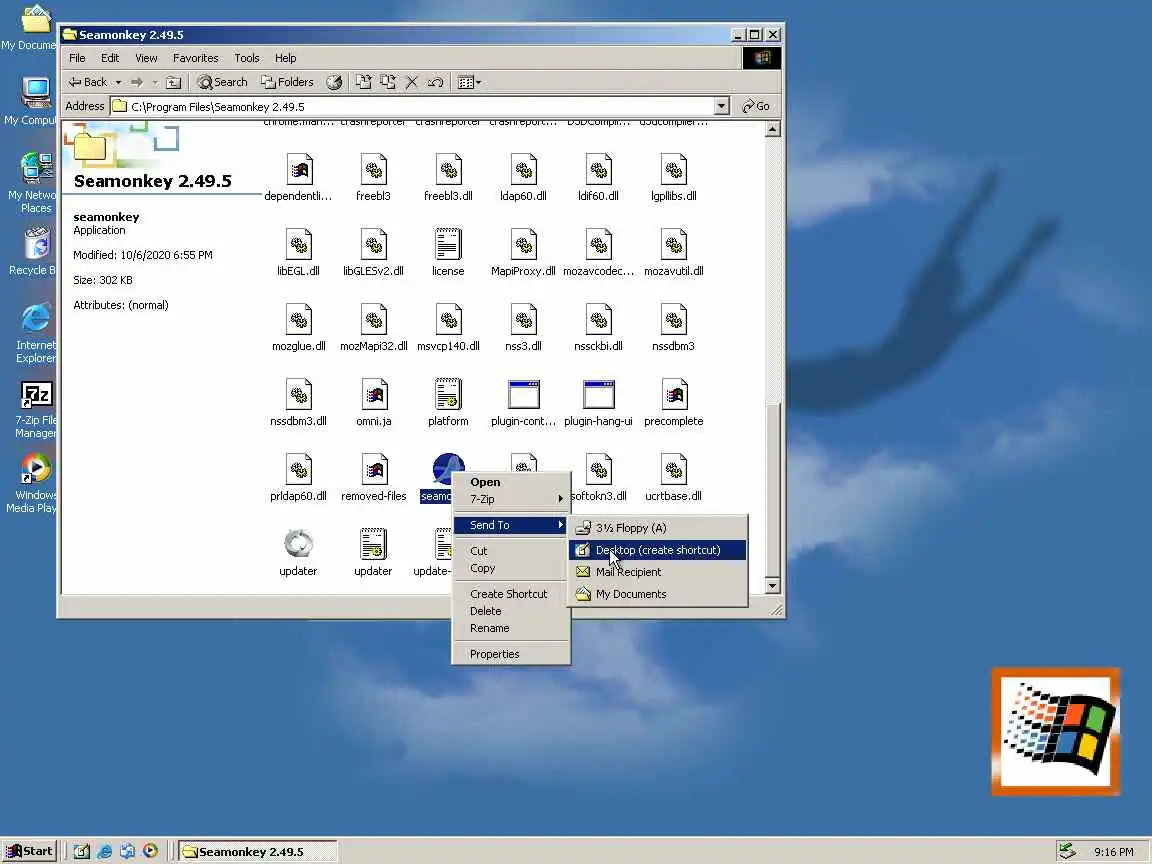Click Seamonkey 2.49.5 taskbar button
Screen dimensions: 1152x864
[258, 852]
